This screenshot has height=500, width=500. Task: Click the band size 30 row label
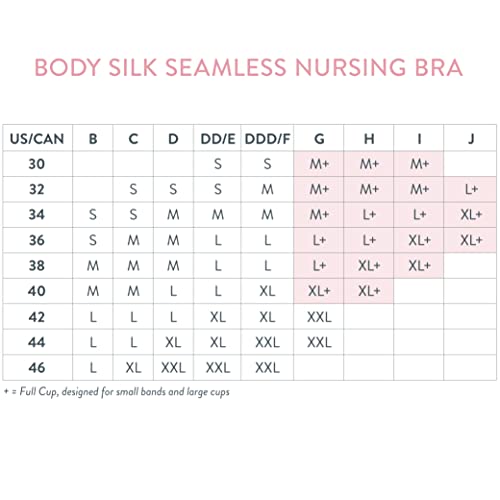(37, 164)
